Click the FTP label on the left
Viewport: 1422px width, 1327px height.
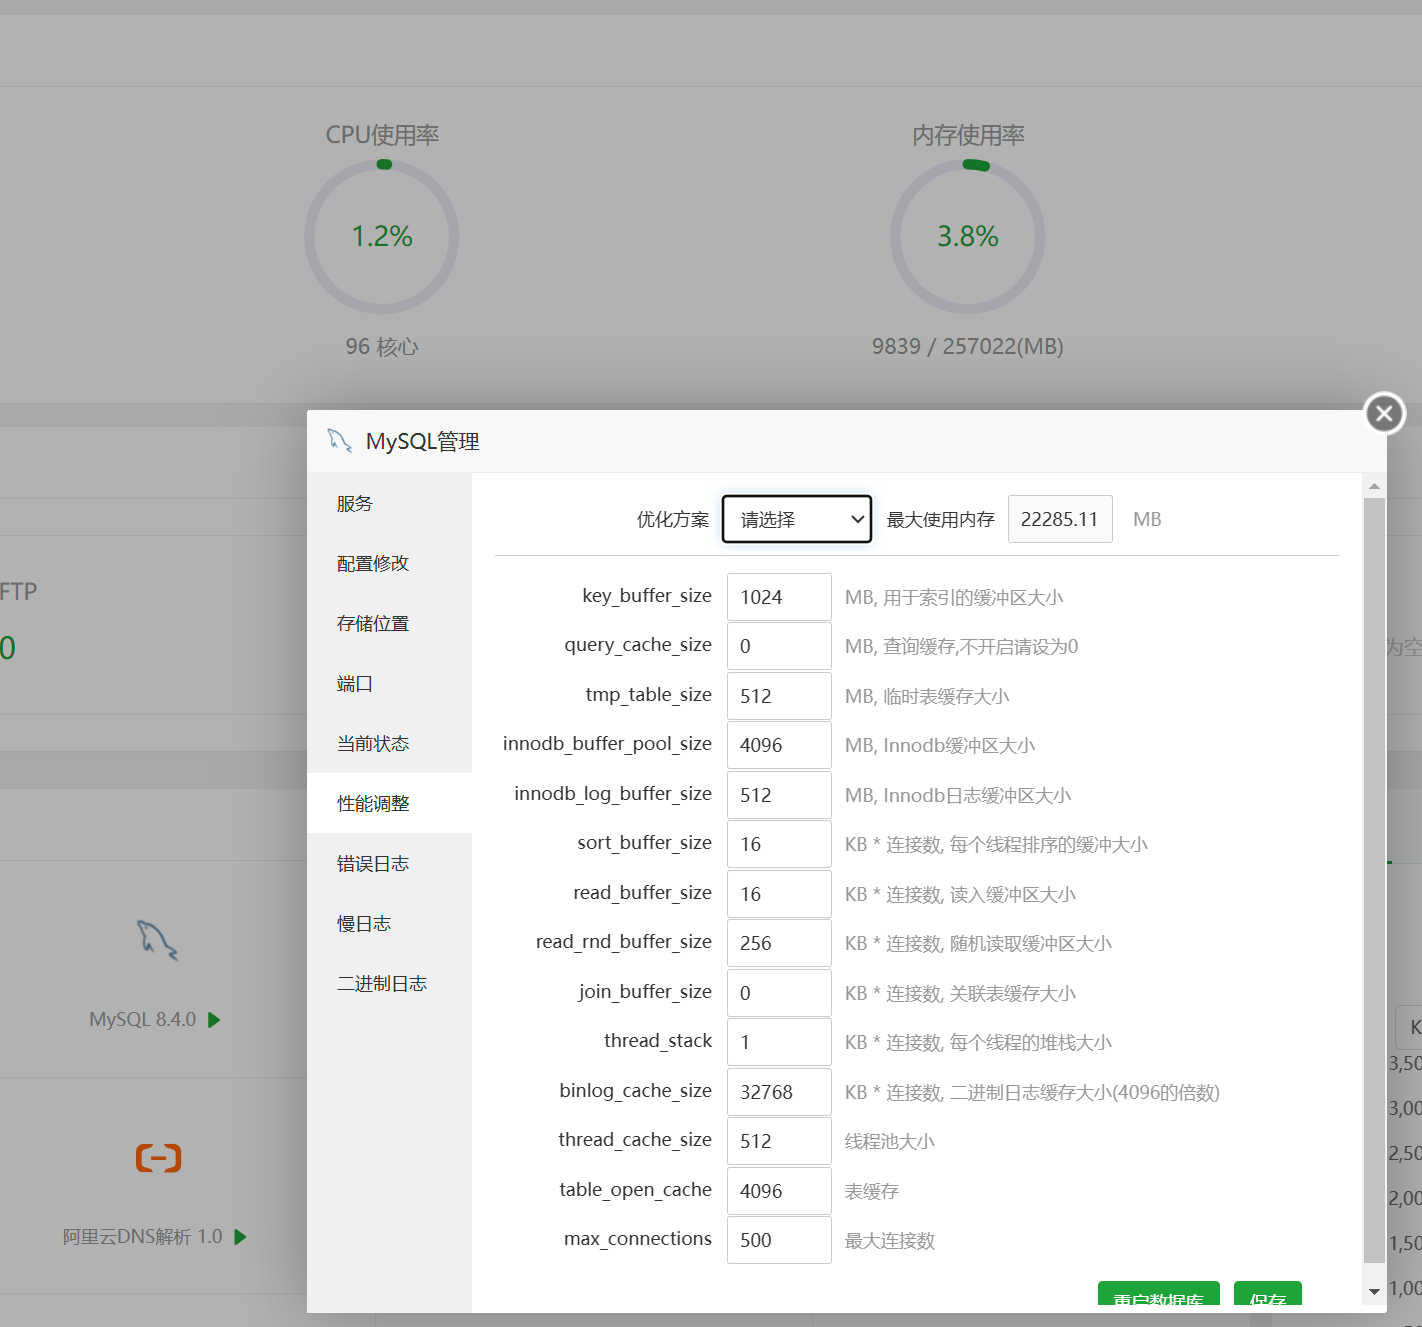pyautogui.click(x=18, y=591)
